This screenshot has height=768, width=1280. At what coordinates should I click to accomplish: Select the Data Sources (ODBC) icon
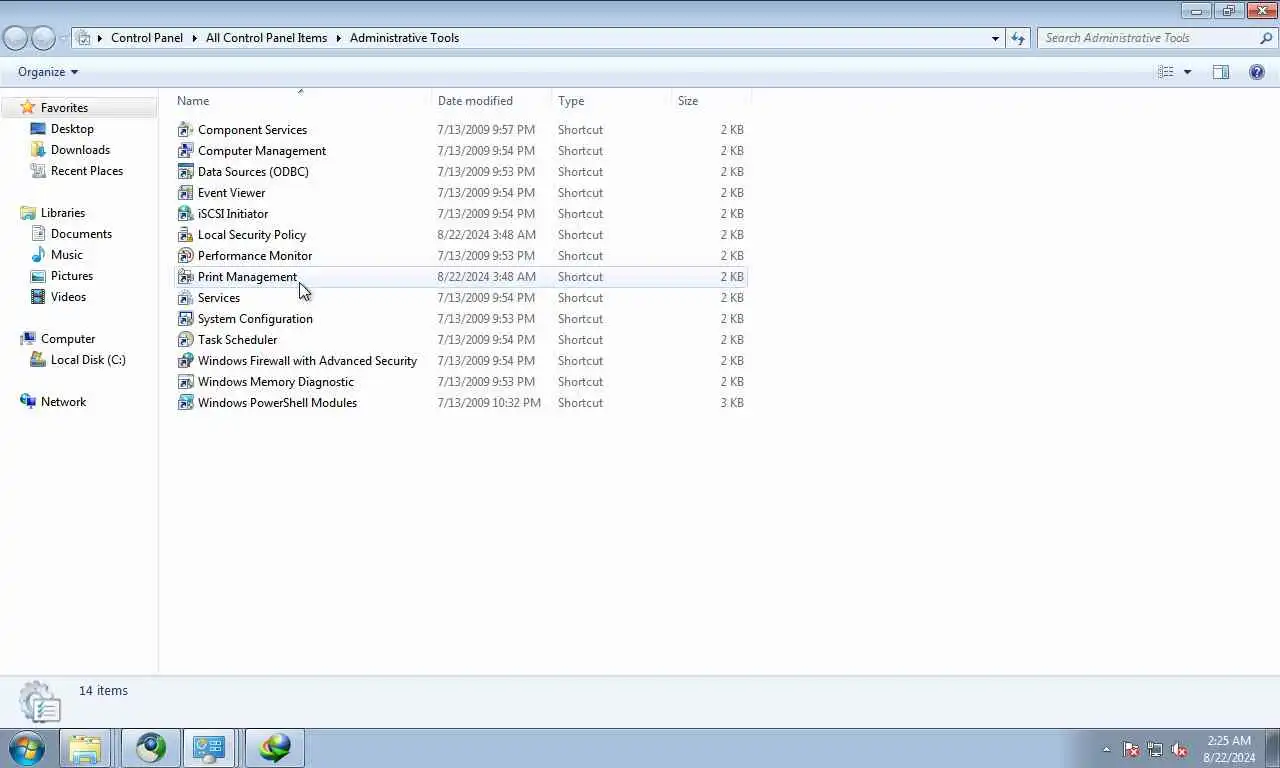click(x=185, y=172)
